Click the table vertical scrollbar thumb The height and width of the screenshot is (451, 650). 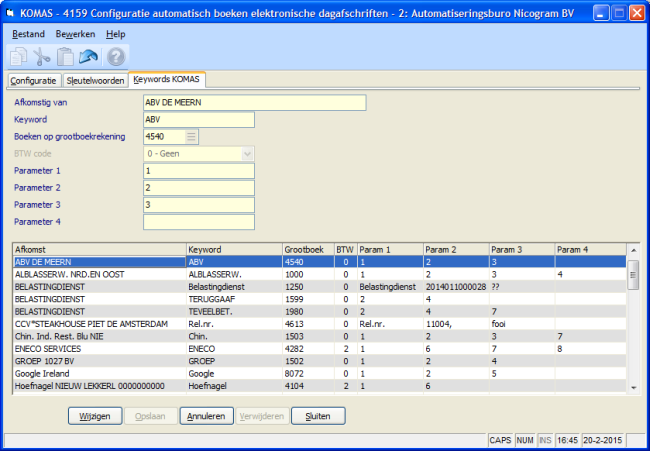(x=633, y=275)
